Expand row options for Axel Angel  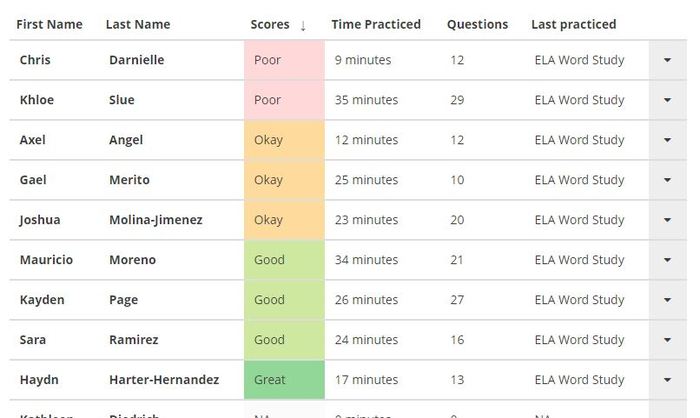667,140
